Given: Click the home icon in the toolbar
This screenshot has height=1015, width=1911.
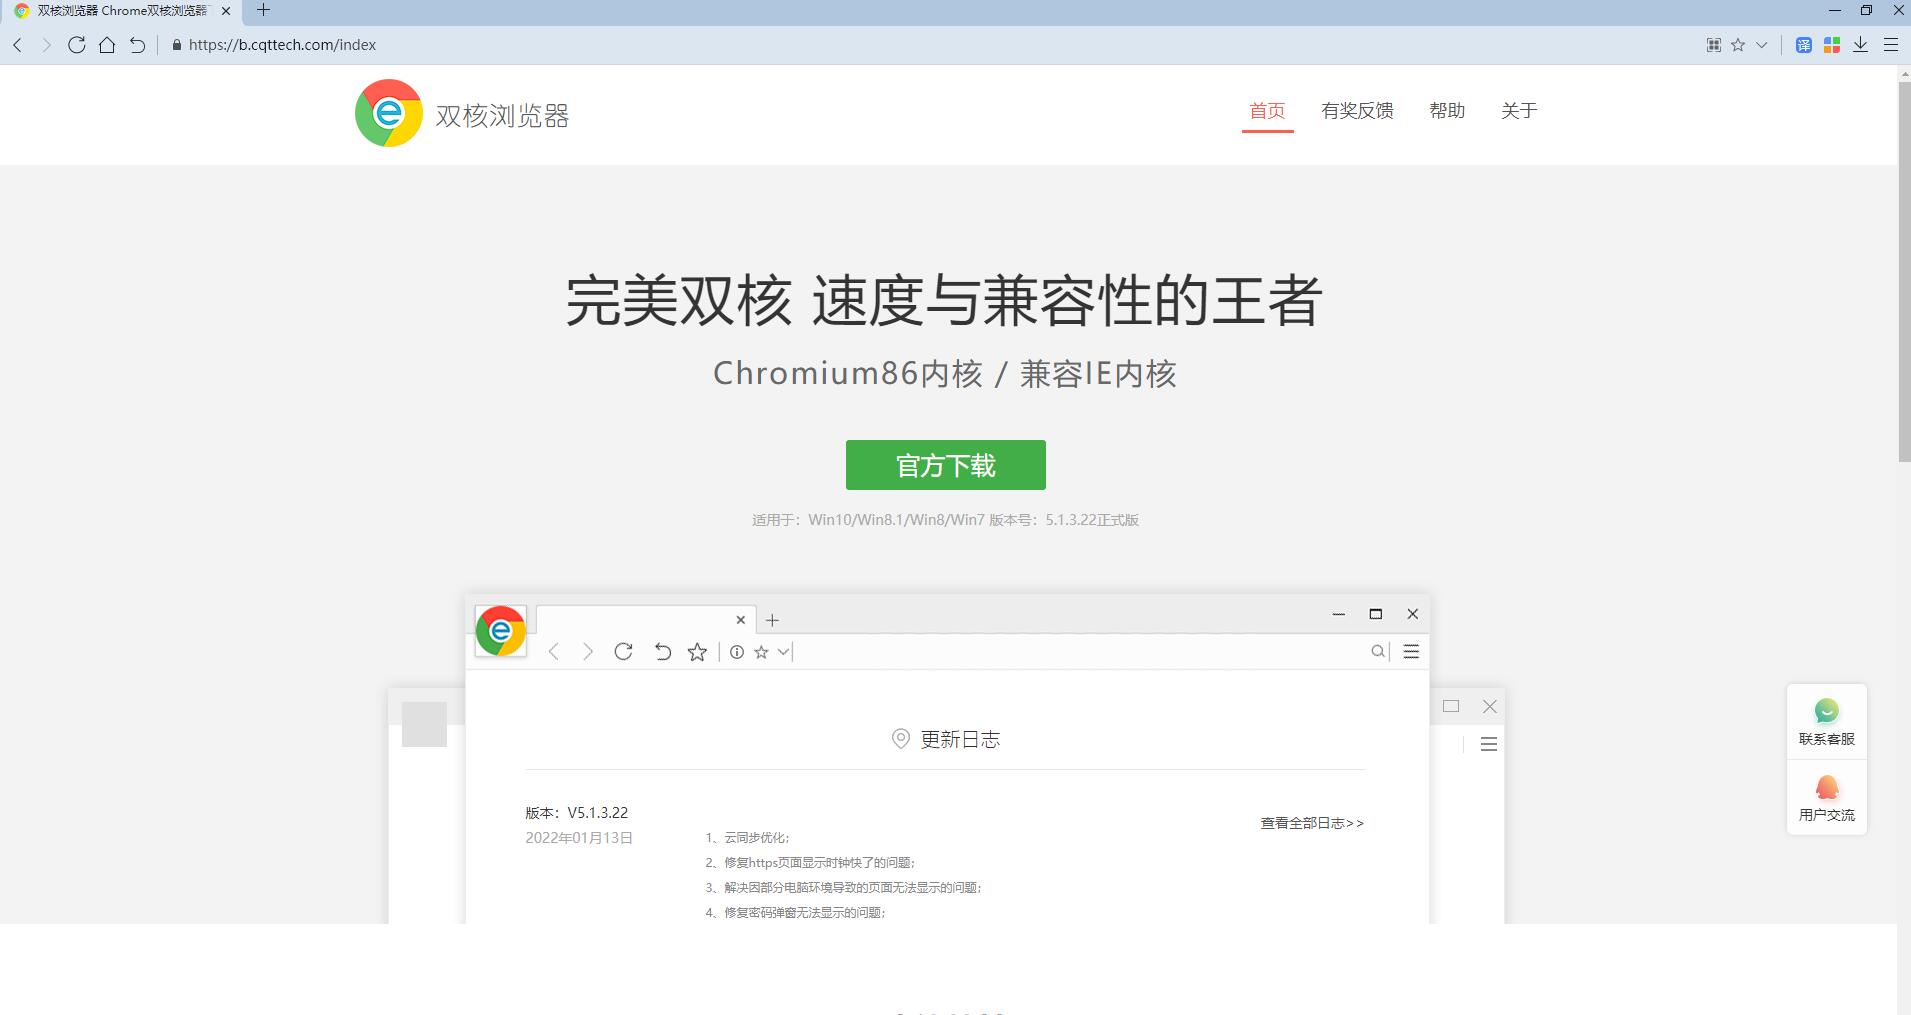Looking at the screenshot, I should [107, 45].
